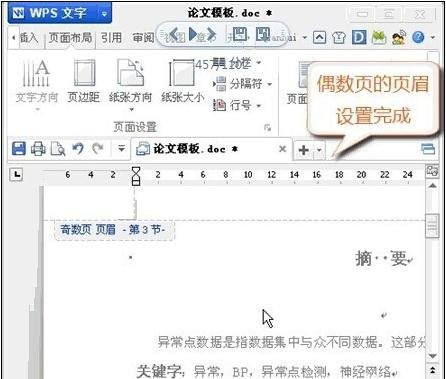Open the skin shirt icon
The width and height of the screenshot is (446, 379).
click(x=339, y=38)
